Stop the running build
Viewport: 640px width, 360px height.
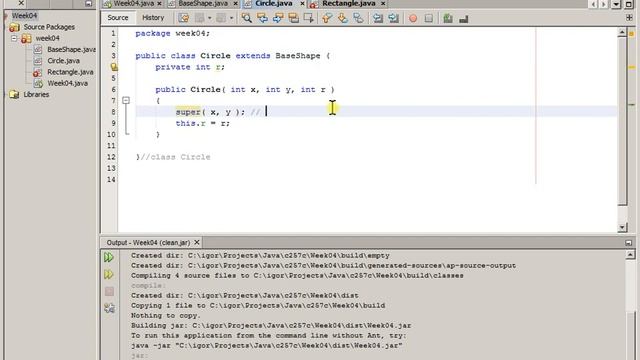click(x=109, y=291)
